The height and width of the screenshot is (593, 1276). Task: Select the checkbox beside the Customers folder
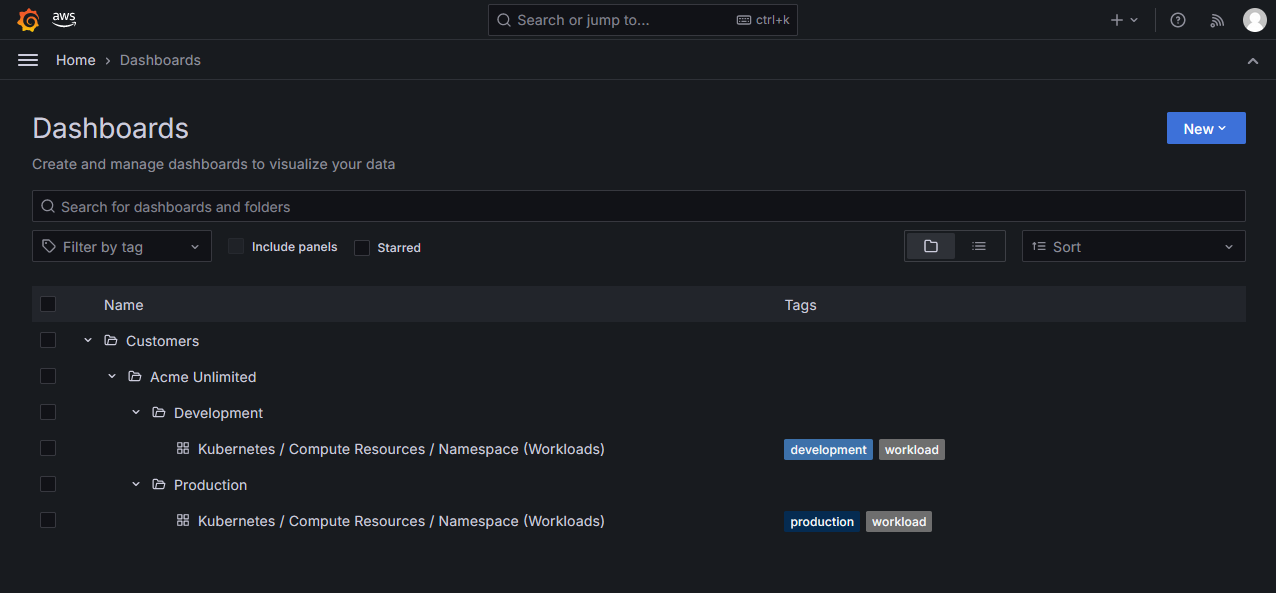click(48, 340)
